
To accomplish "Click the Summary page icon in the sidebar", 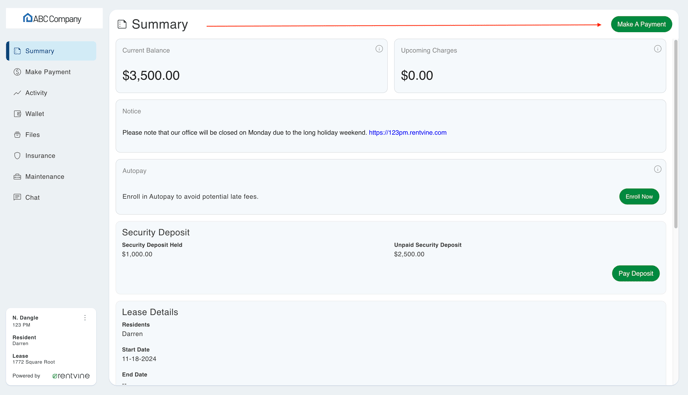I will (x=17, y=51).
